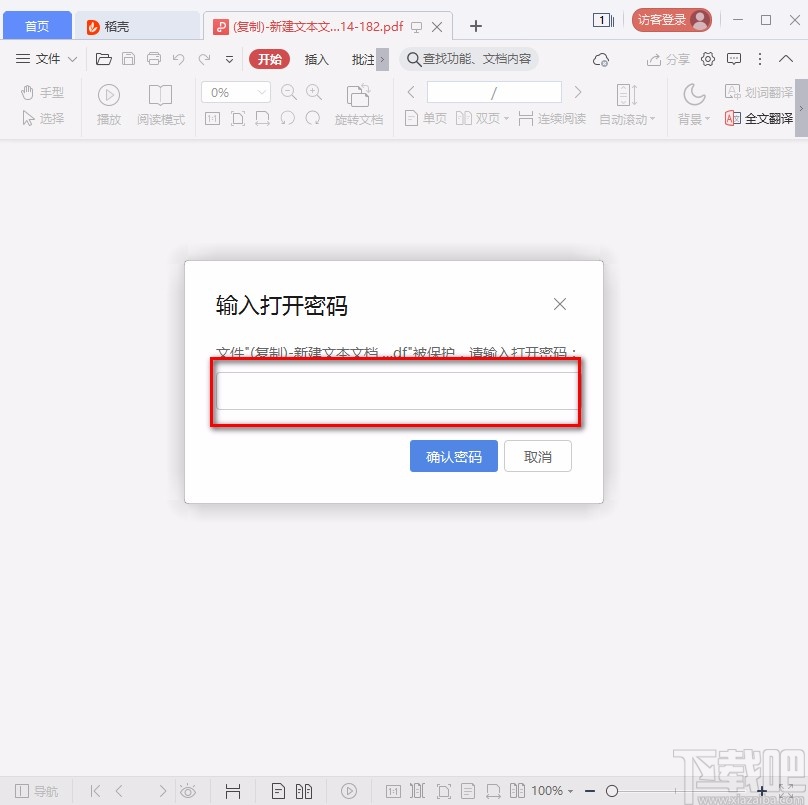Toggle status bar double page view icon
808x805 pixels.
point(304,791)
